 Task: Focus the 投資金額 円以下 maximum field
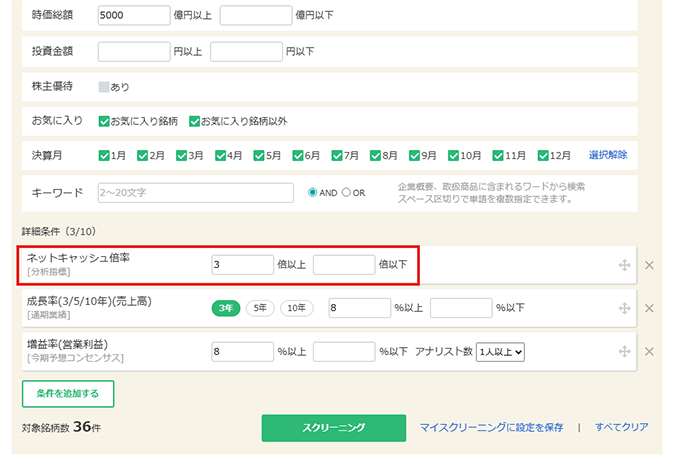[246, 52]
